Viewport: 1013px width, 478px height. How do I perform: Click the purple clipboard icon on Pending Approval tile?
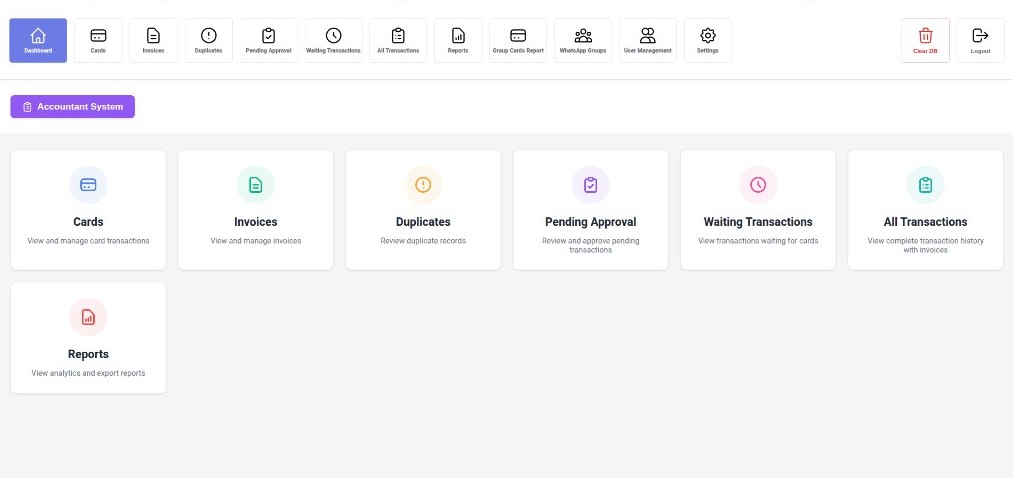pos(590,185)
